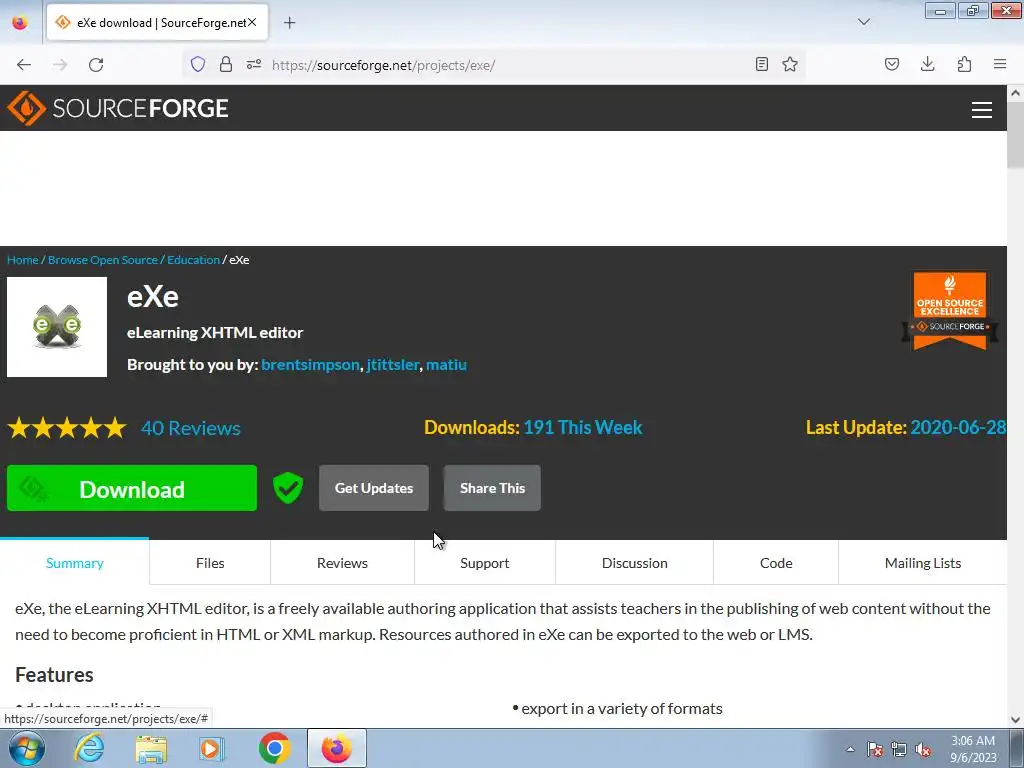The image size is (1024, 768).
Task: Open the Windows Start menu
Action: click(x=27, y=748)
